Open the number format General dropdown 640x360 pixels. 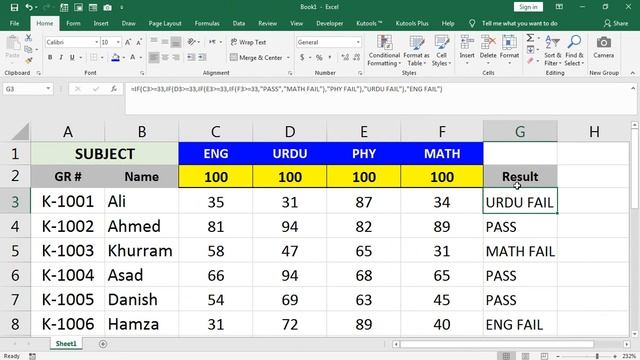point(358,42)
